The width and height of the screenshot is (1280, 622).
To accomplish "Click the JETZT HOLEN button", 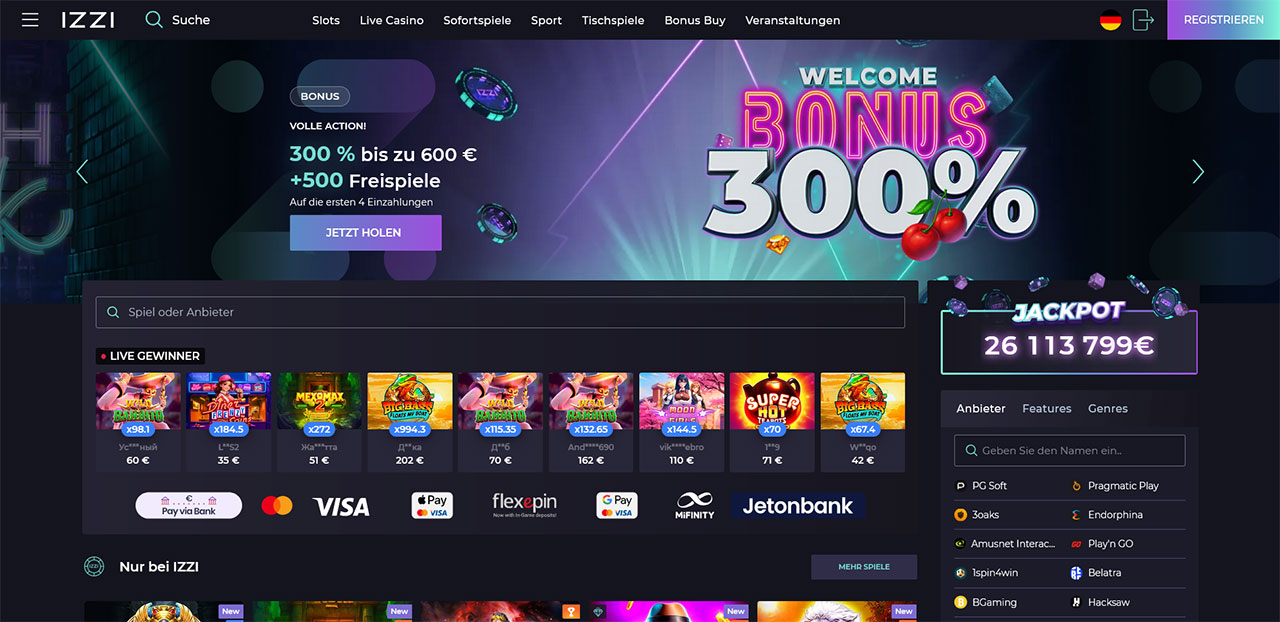I will pos(365,232).
